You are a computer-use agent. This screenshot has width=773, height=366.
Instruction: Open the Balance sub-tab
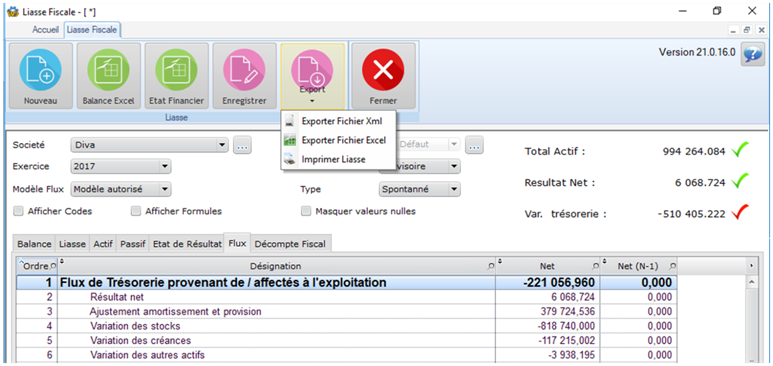tap(34, 244)
